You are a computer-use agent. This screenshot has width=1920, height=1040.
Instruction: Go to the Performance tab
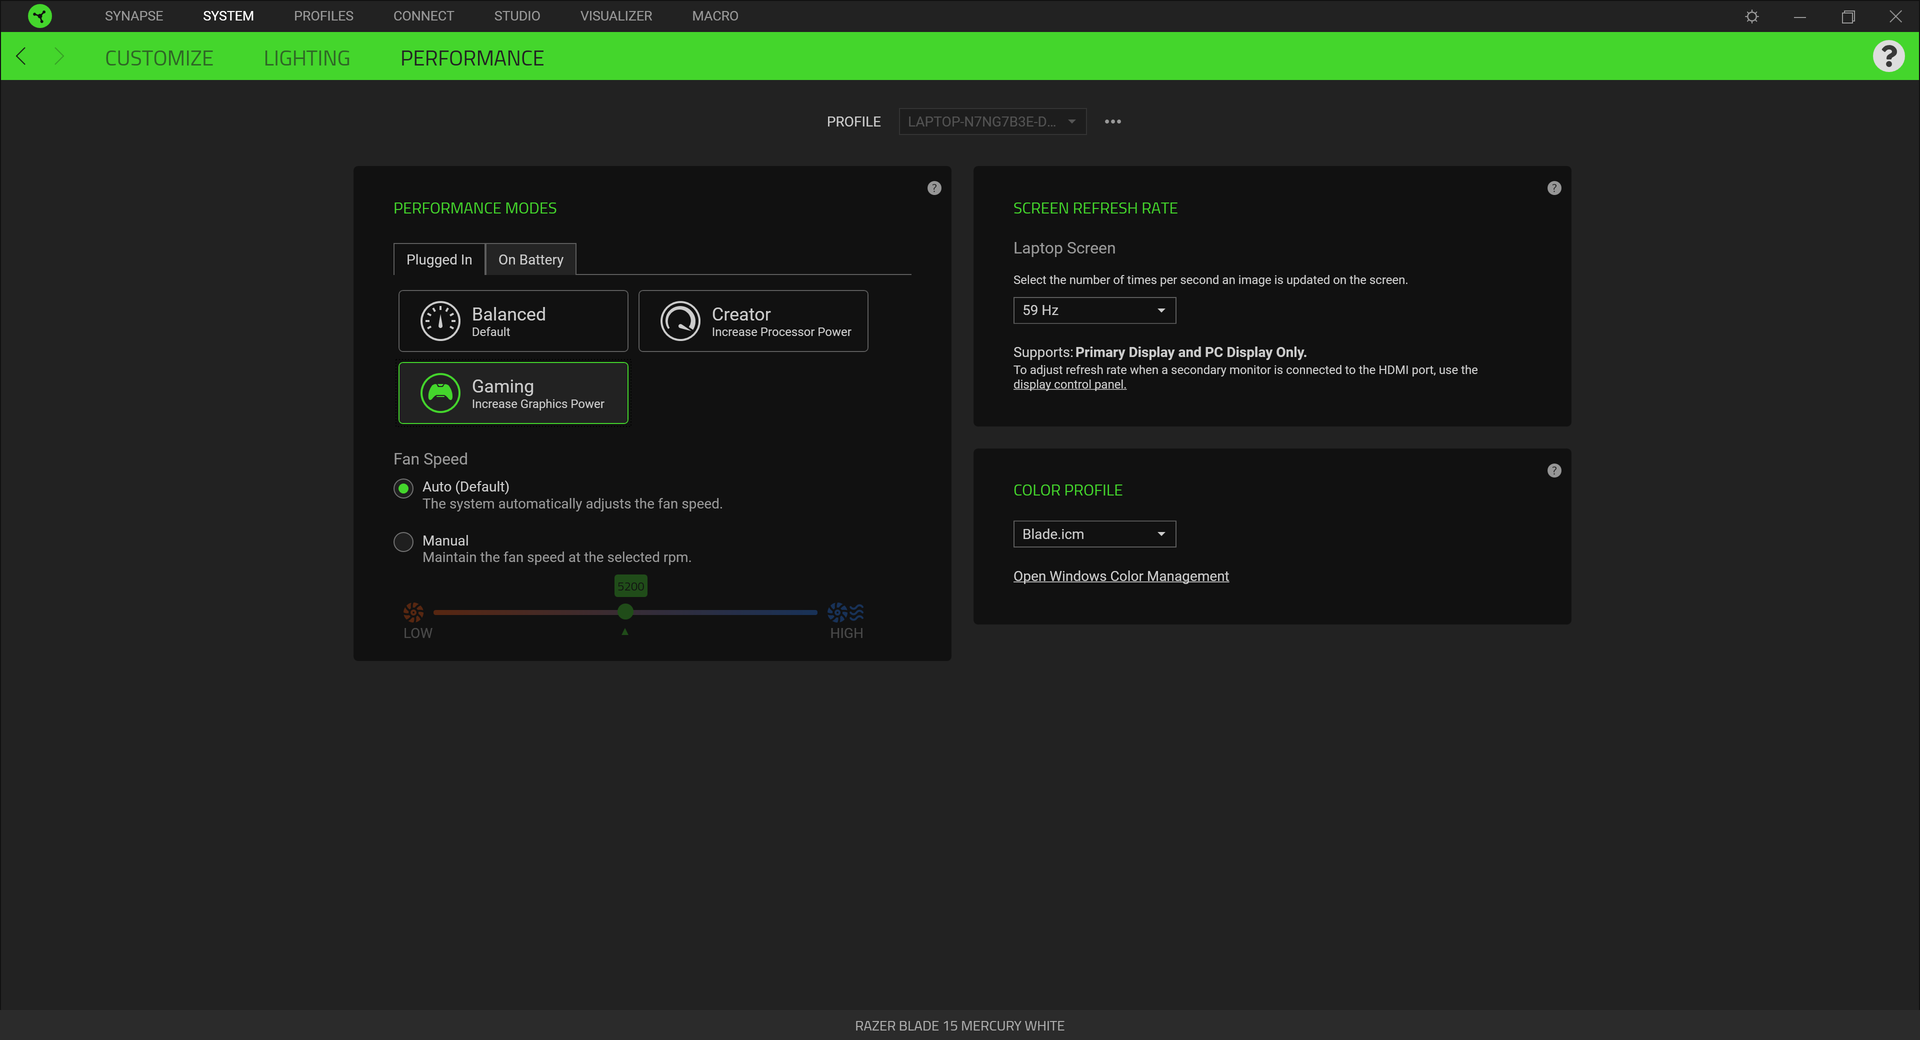(x=472, y=58)
